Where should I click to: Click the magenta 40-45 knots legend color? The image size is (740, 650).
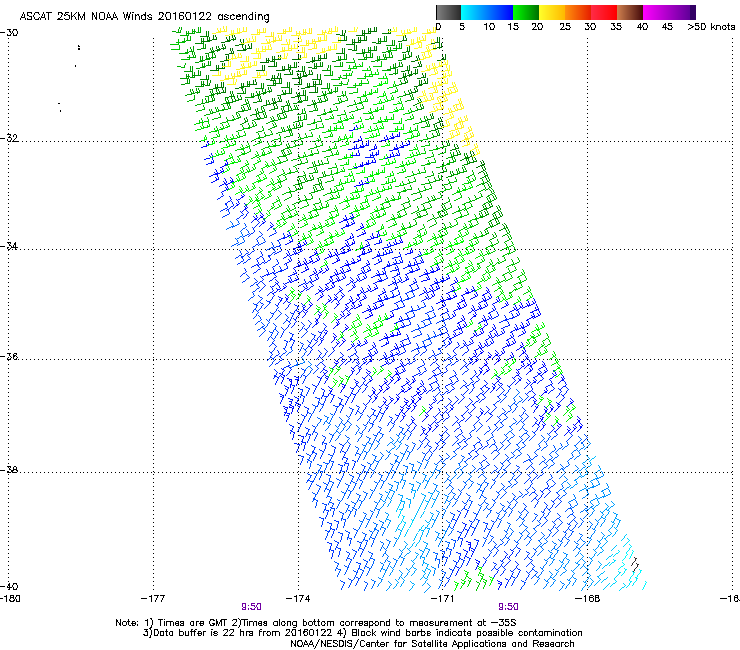(x=656, y=12)
